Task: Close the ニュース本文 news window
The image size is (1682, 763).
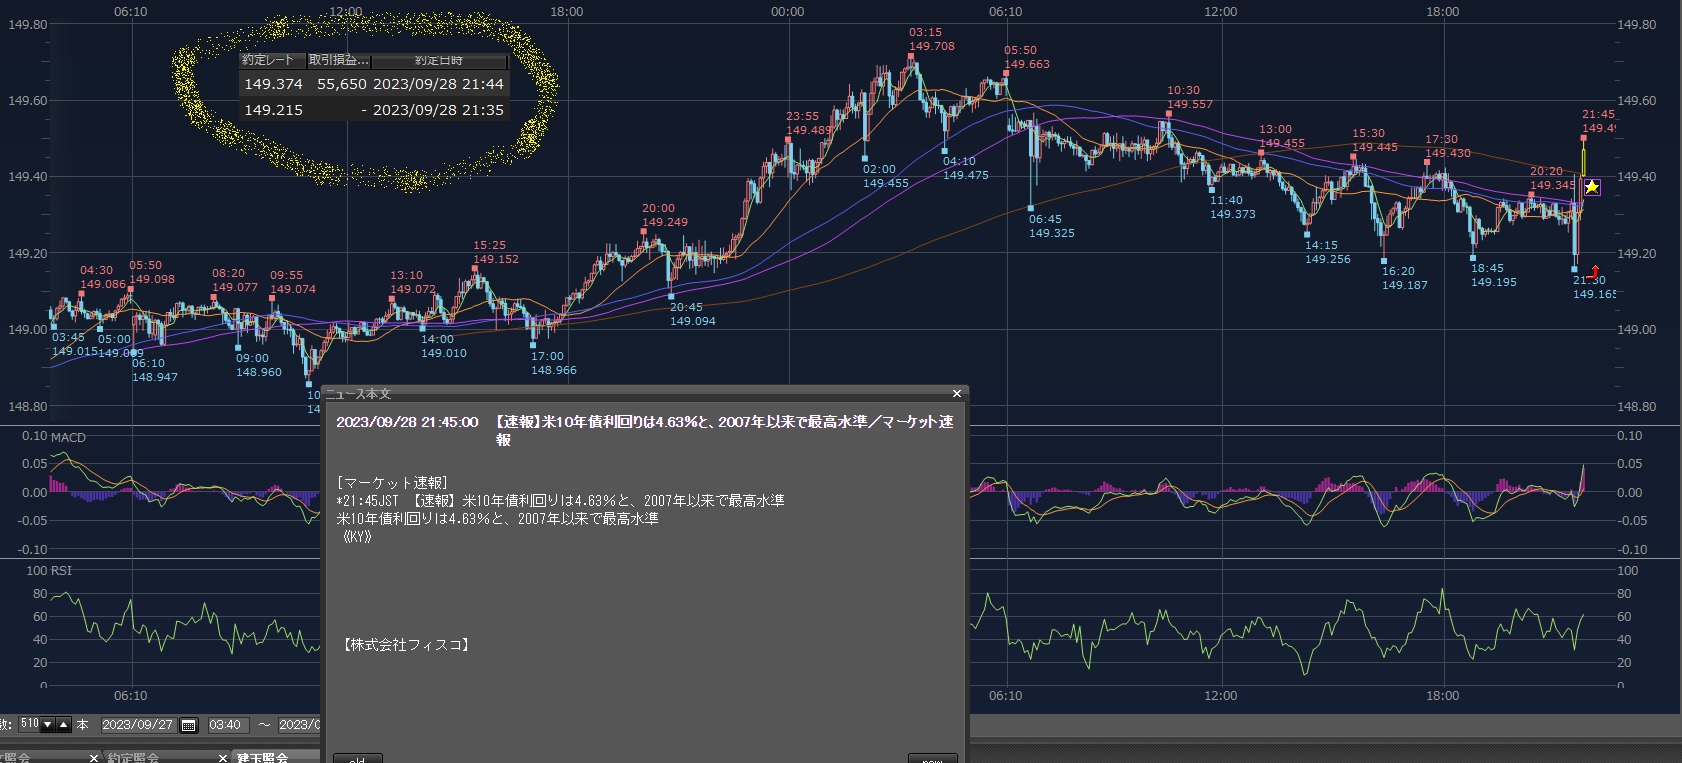Action: pos(956,394)
